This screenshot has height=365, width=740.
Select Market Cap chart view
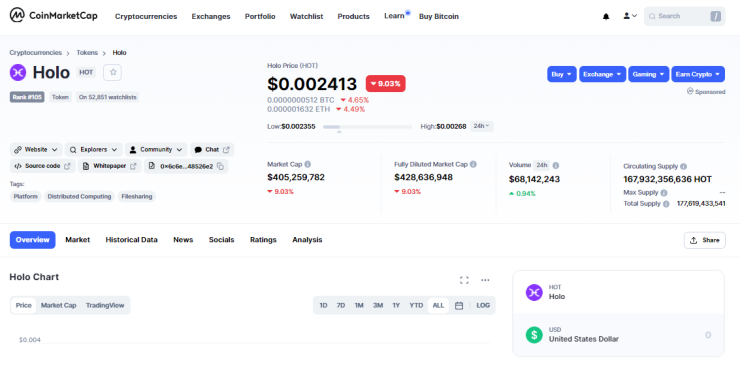pyautogui.click(x=59, y=306)
